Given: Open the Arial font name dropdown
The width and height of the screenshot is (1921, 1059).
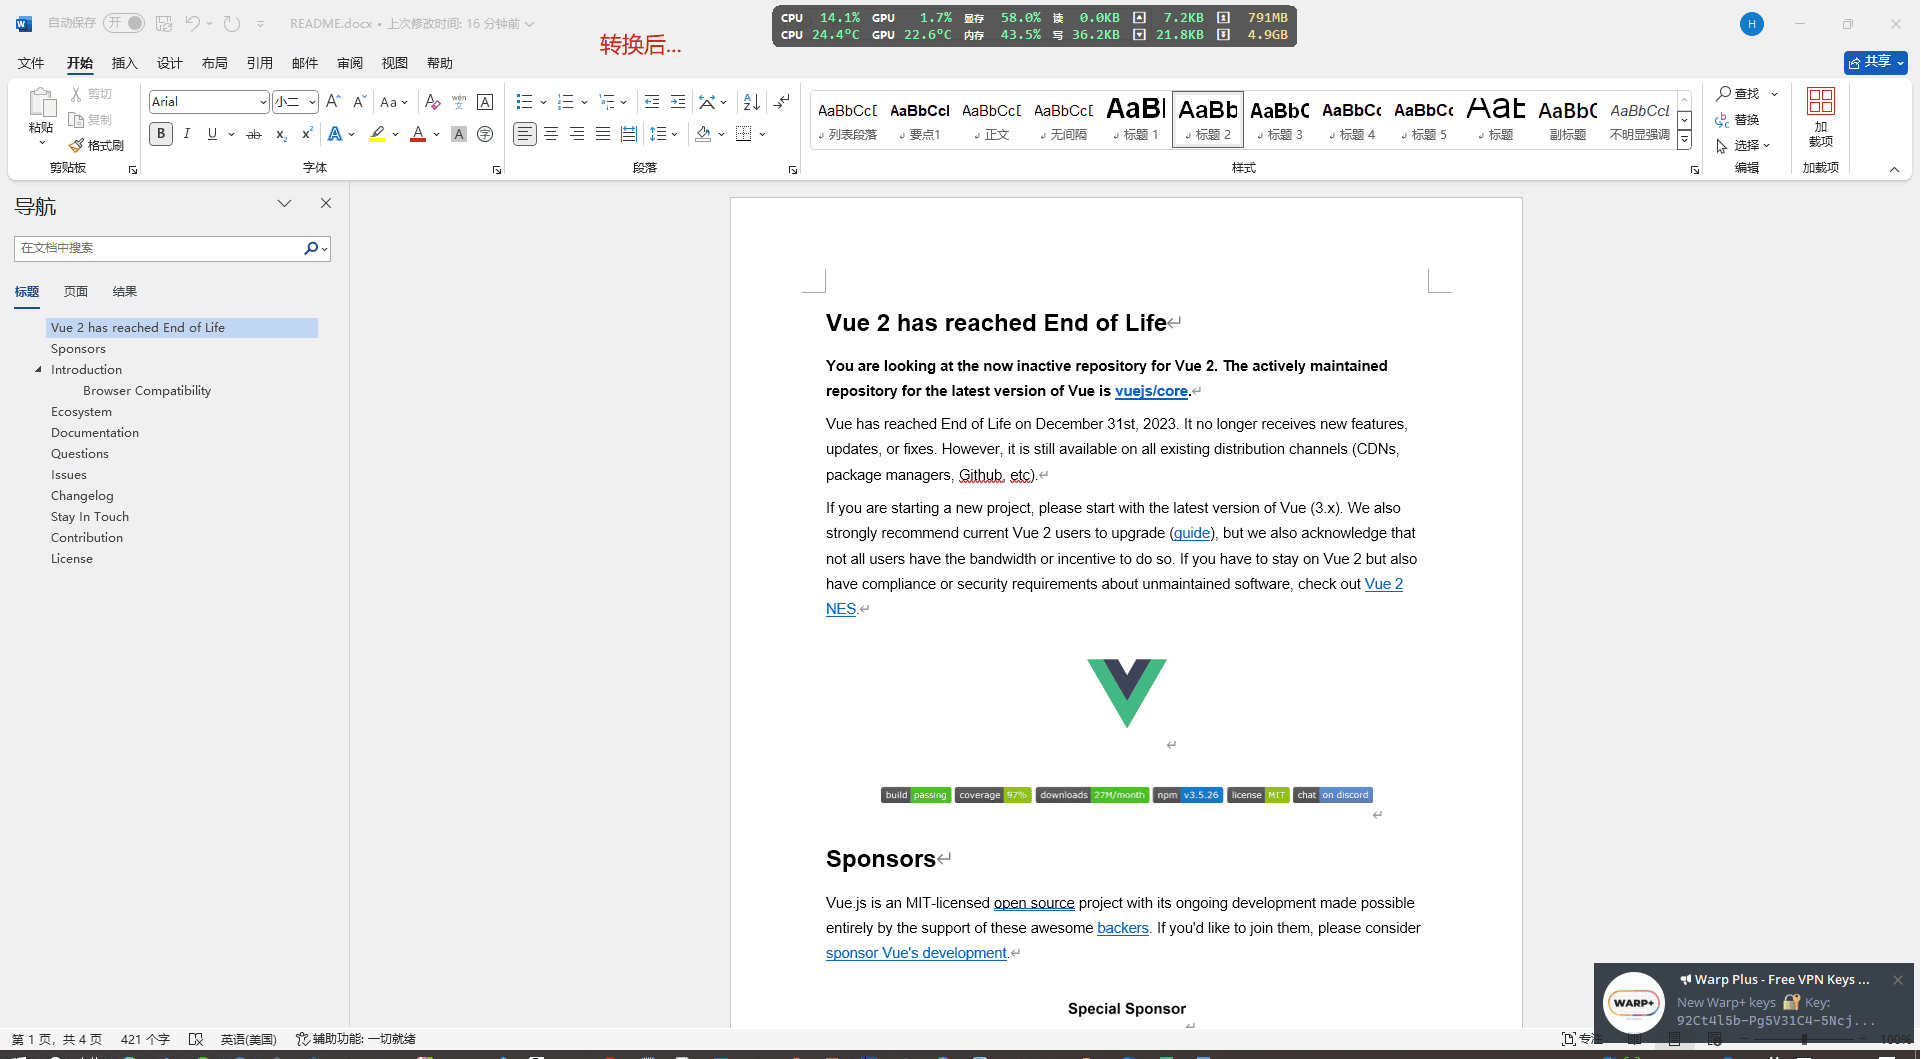Looking at the screenshot, I should (263, 102).
